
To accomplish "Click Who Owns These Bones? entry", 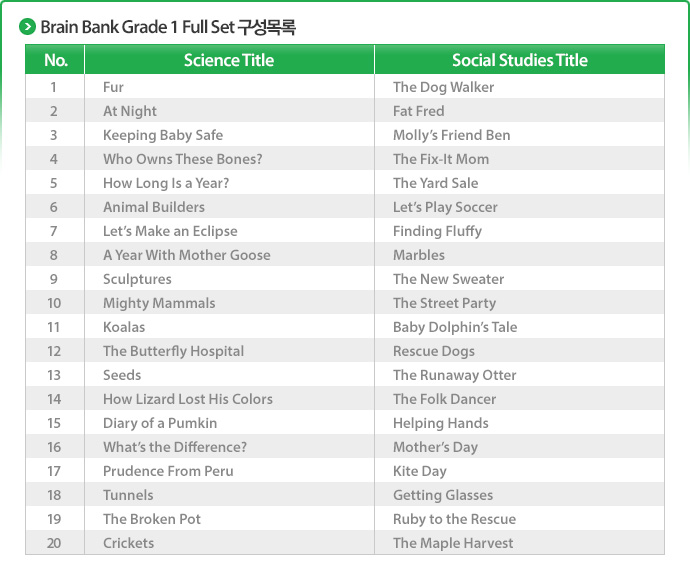I will (x=182, y=159).
